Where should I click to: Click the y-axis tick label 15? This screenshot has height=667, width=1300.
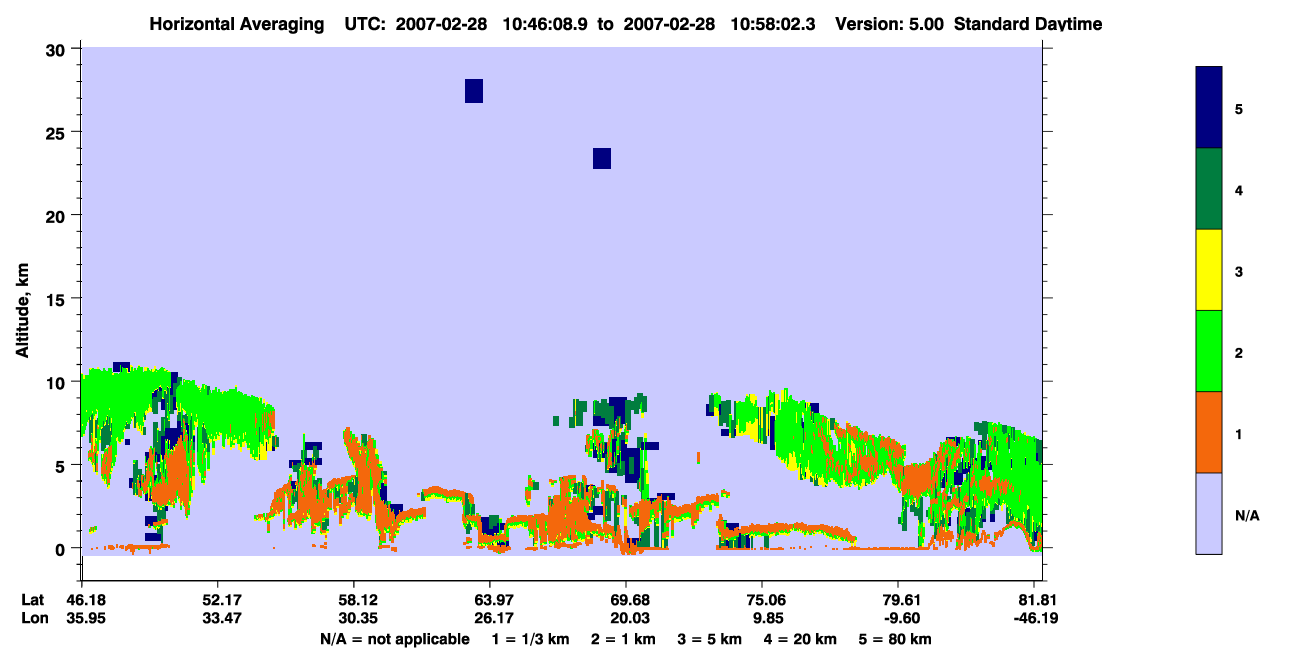[x=58, y=299]
